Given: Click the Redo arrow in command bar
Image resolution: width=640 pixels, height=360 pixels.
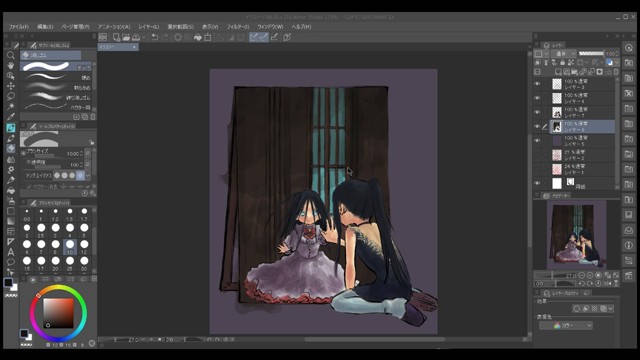Looking at the screenshot, I should (164, 37).
